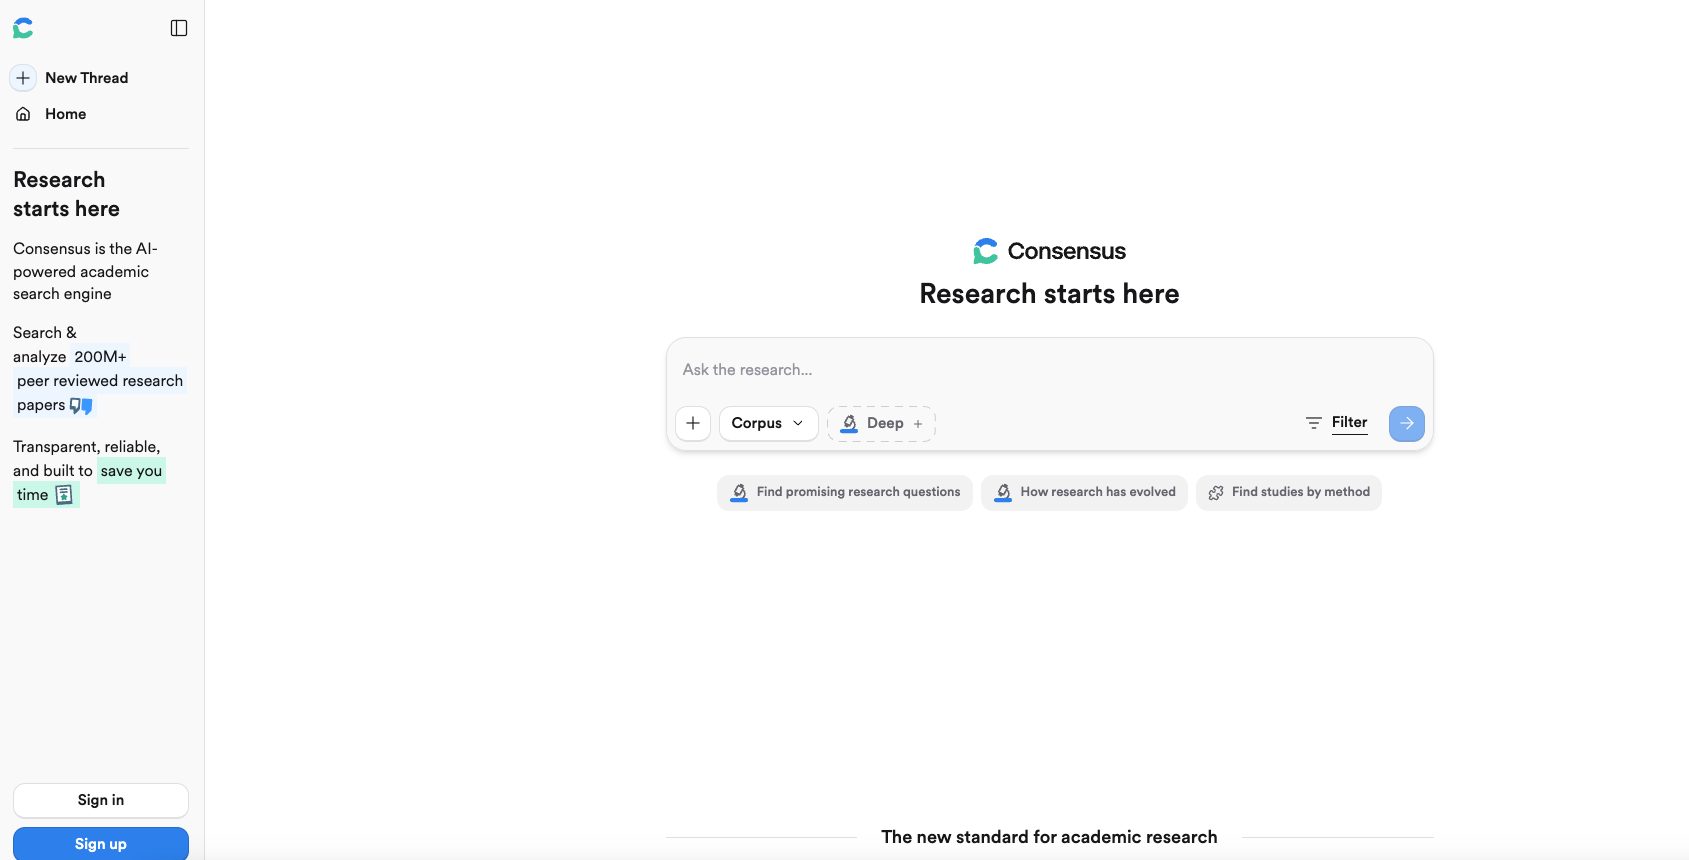Choose 'How research has evolved' suggestion
This screenshot has width=1689, height=860.
click(1084, 492)
